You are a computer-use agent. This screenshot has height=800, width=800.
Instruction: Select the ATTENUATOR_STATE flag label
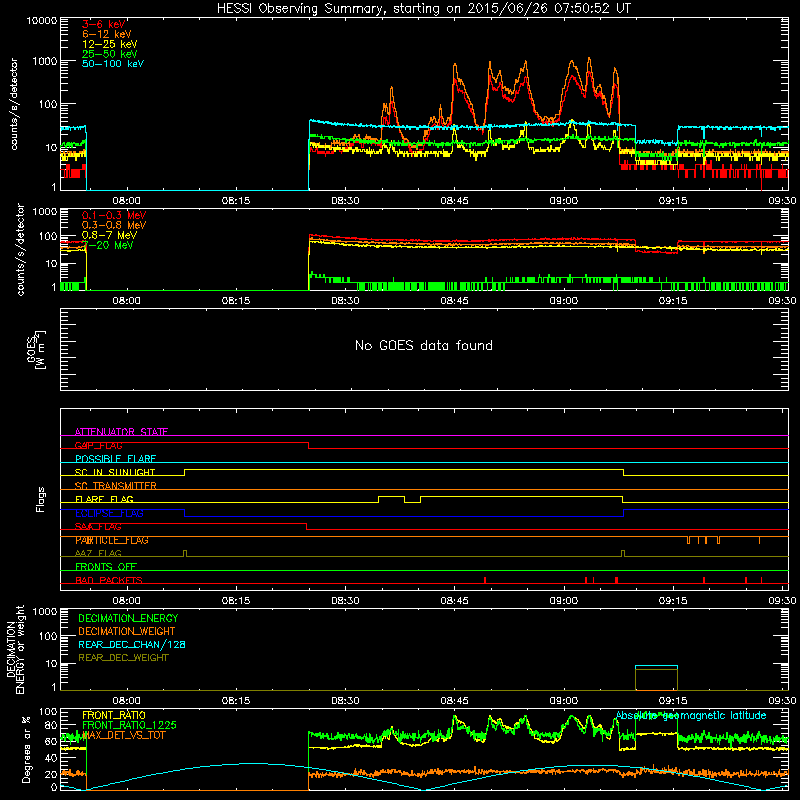click(121, 432)
